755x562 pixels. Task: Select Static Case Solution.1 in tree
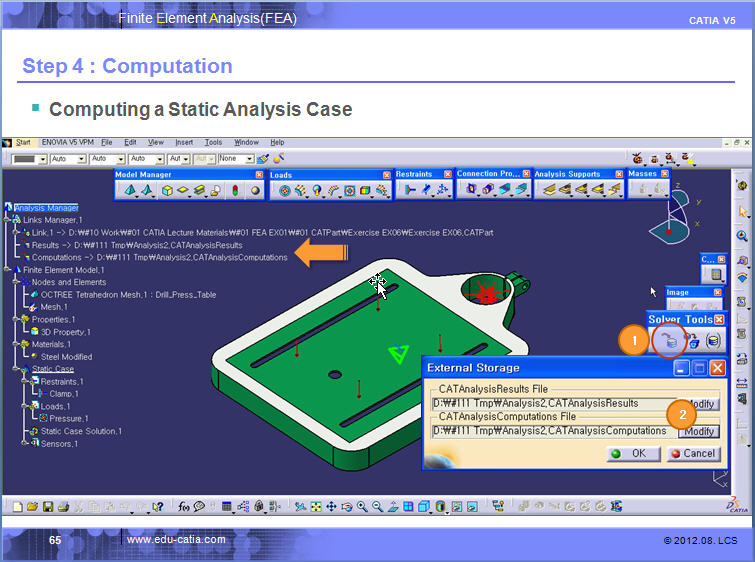click(x=80, y=431)
